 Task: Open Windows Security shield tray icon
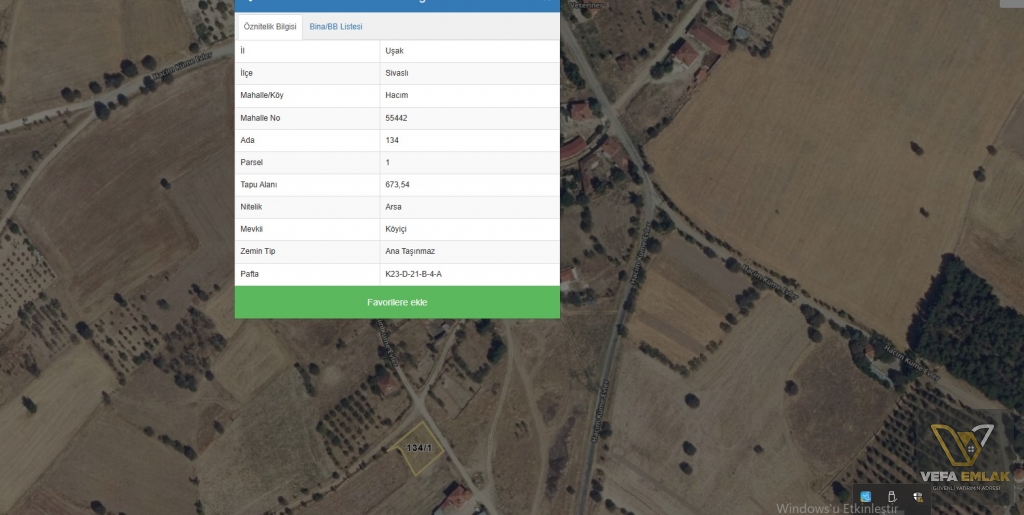918,497
